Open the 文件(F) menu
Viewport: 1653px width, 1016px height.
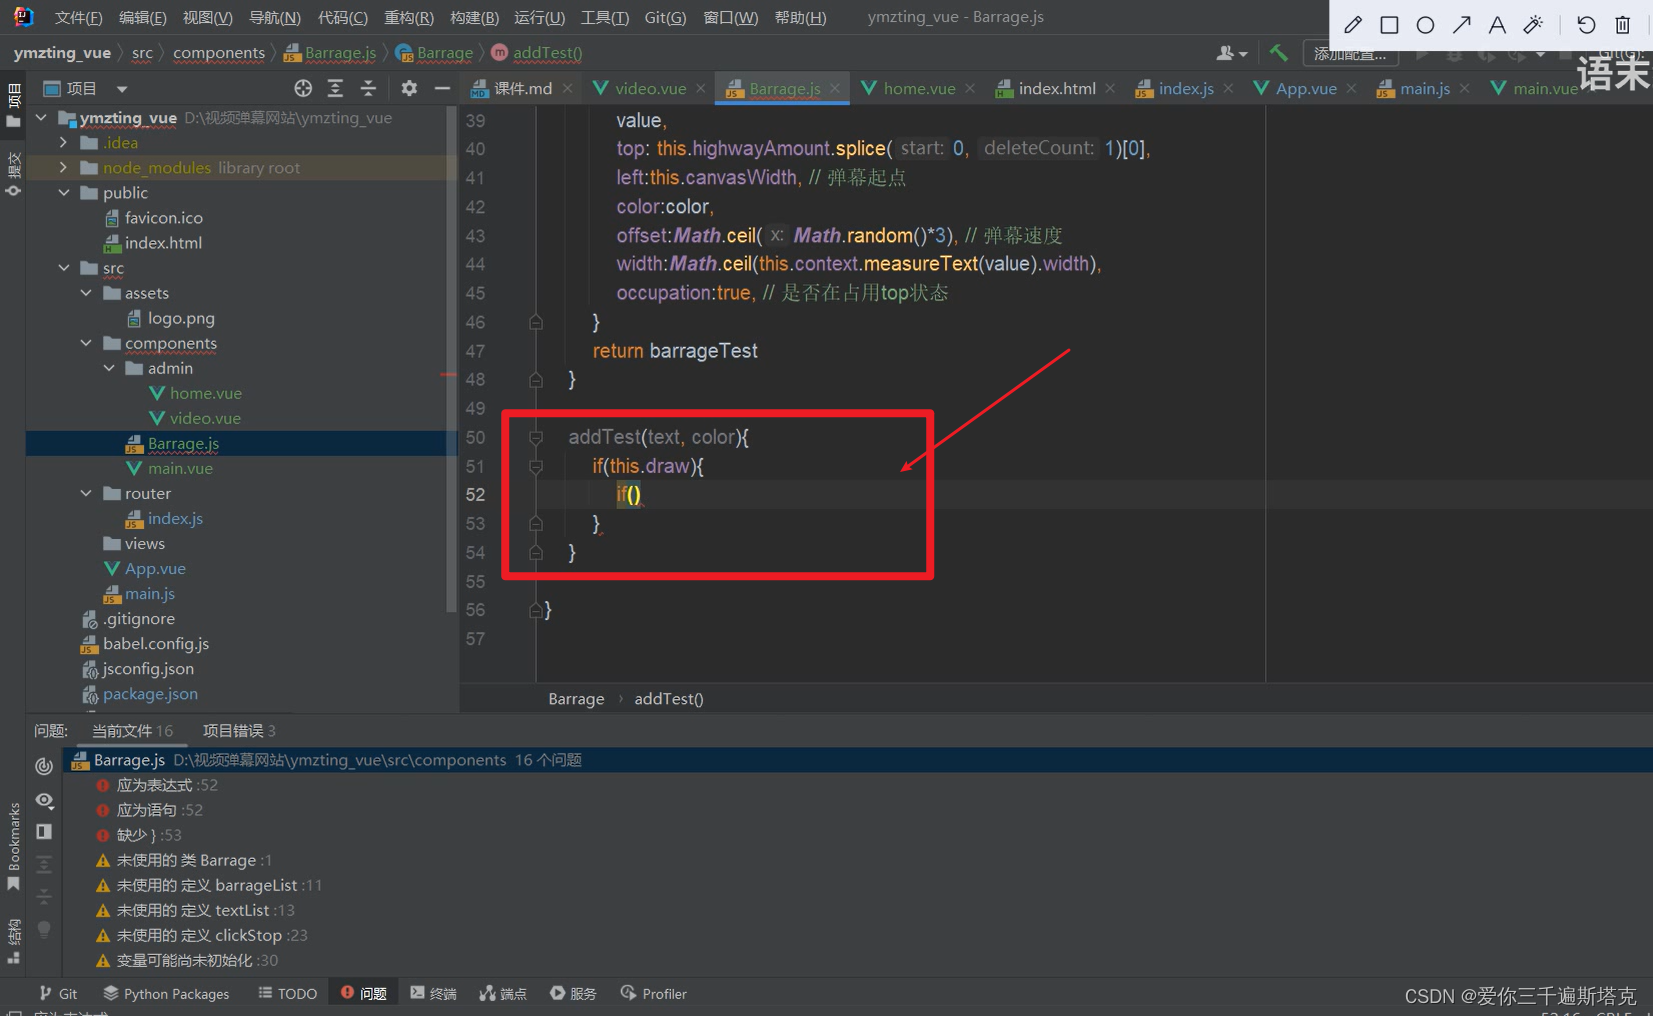[x=78, y=17]
